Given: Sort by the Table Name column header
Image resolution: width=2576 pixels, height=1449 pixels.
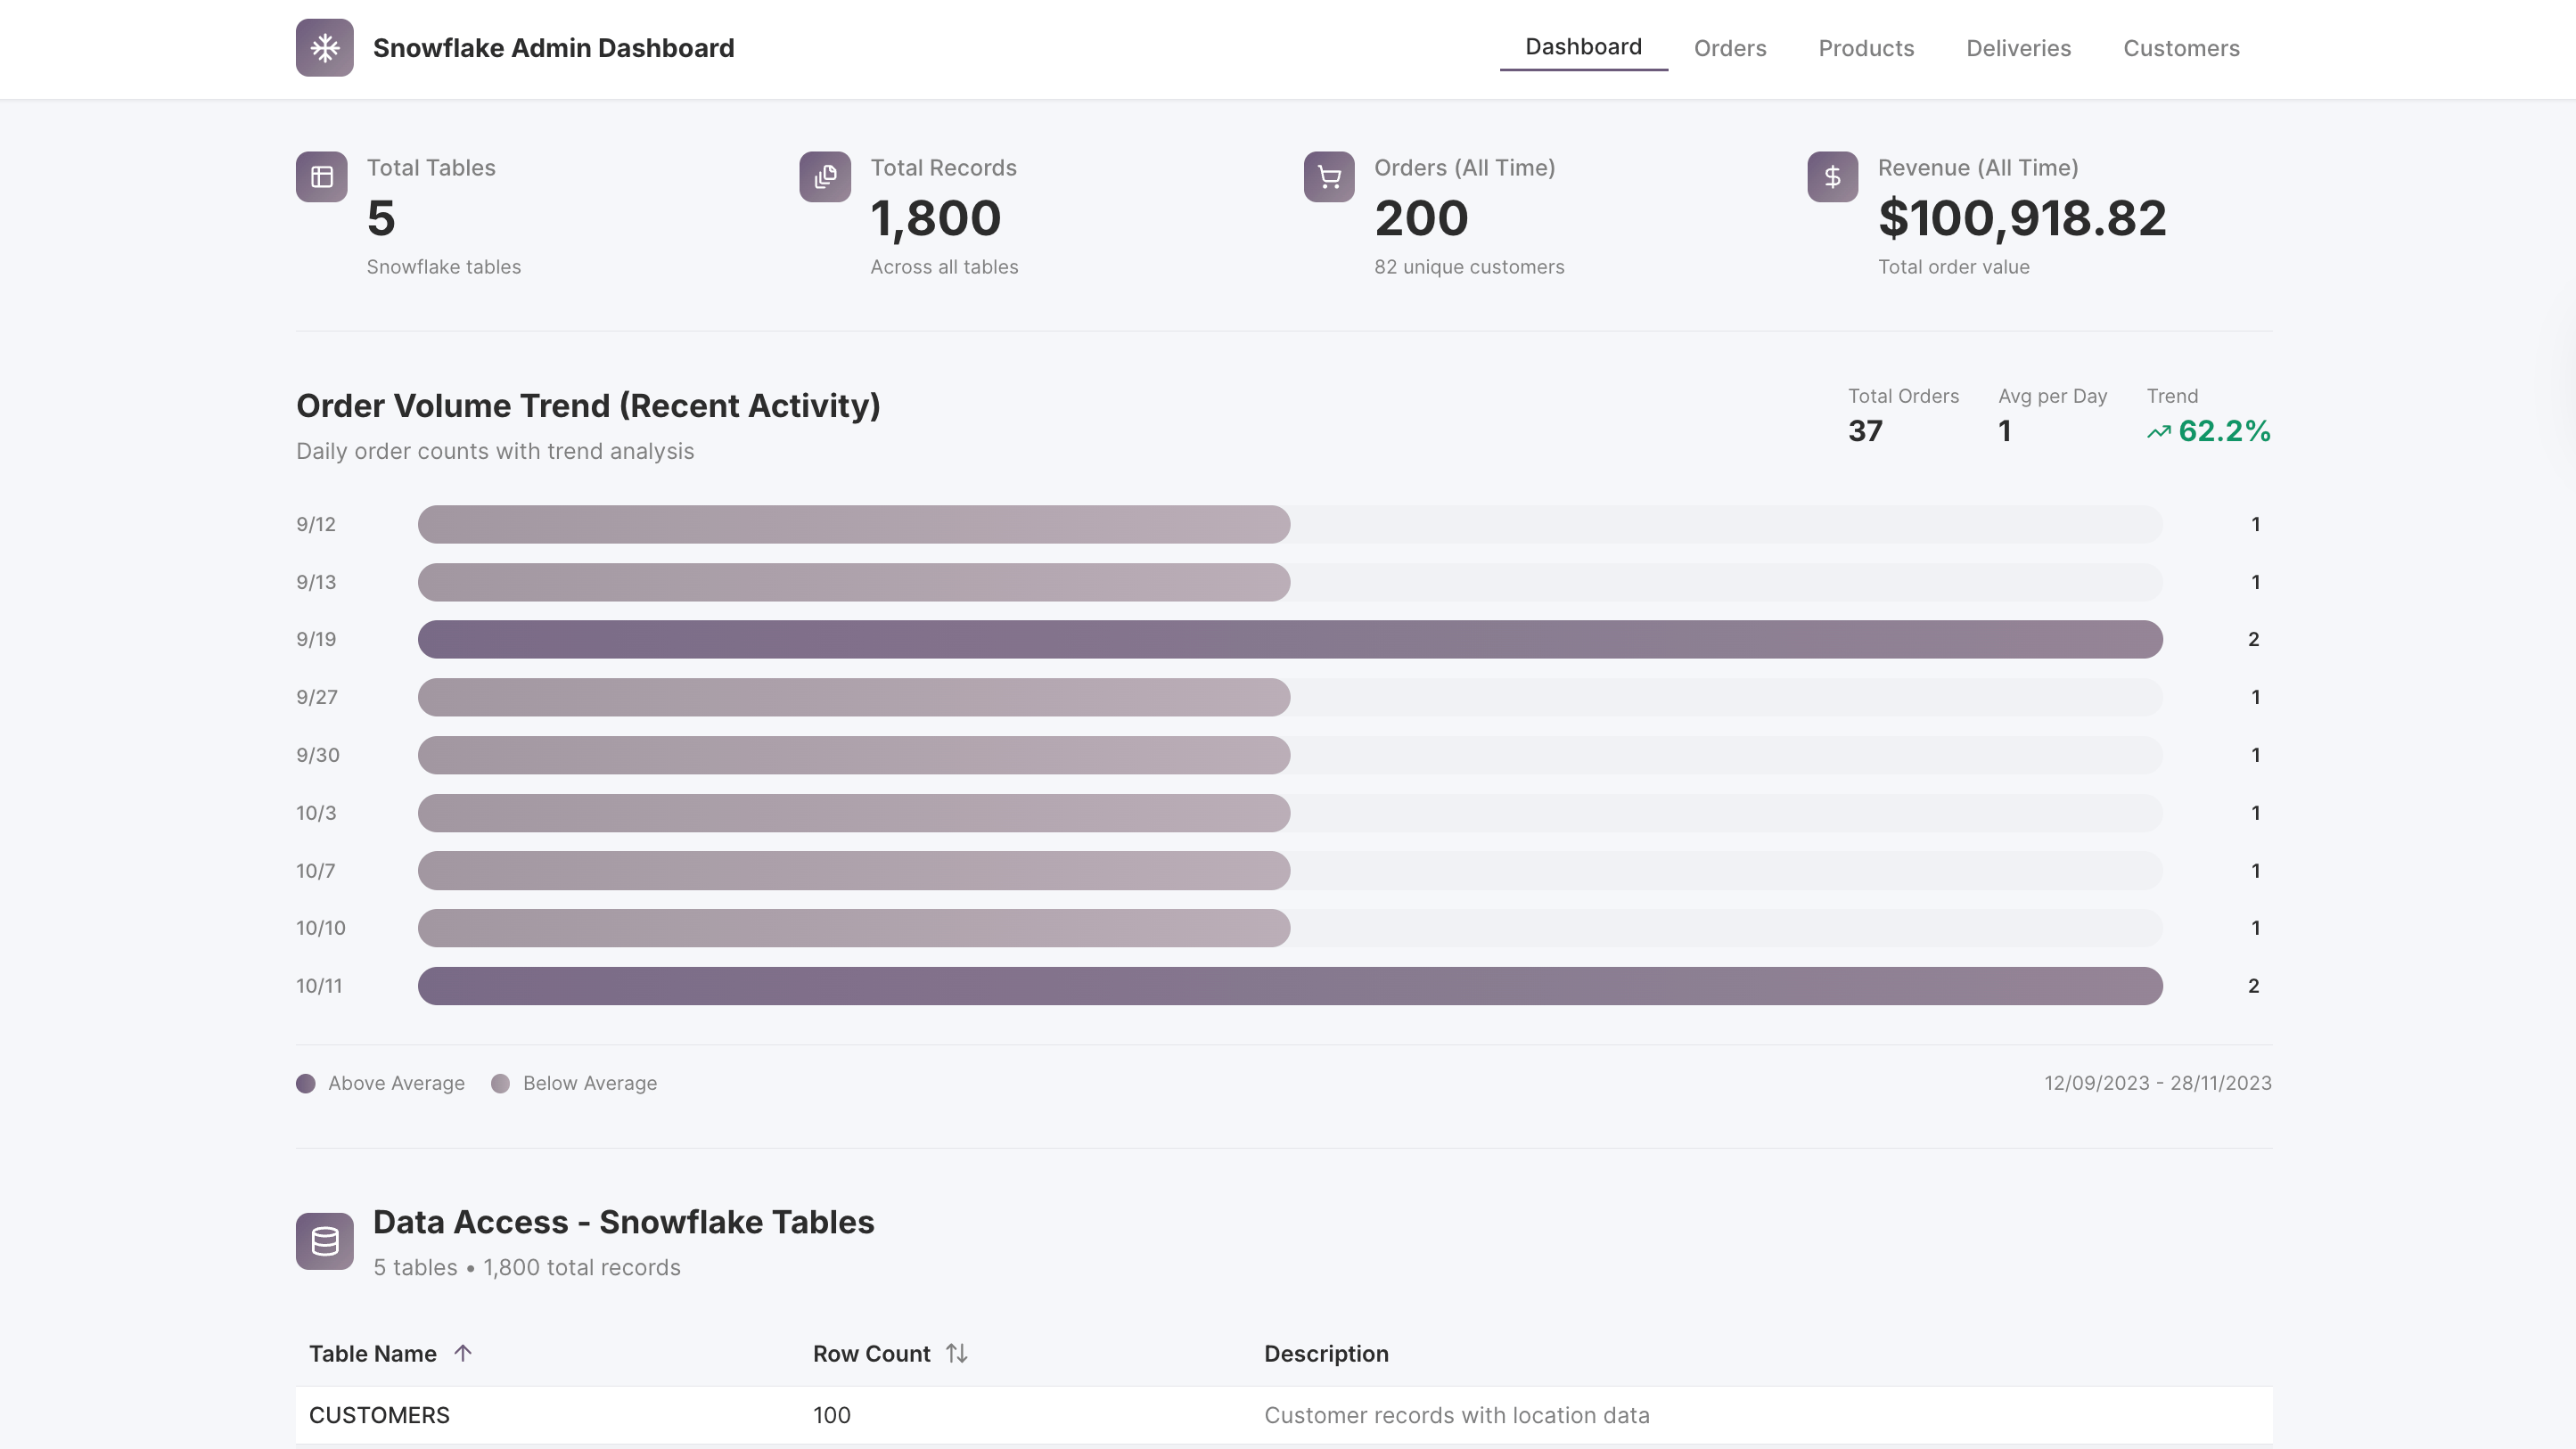Looking at the screenshot, I should click(373, 1353).
